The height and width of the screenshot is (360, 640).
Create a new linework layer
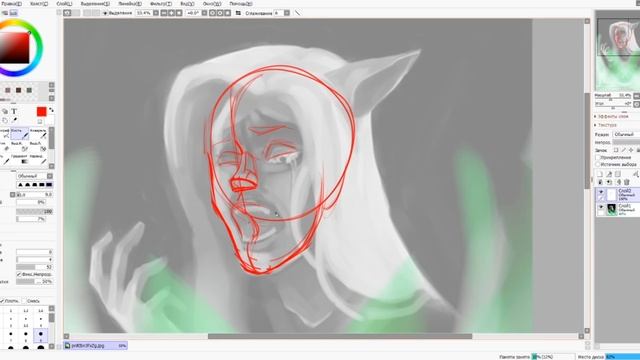pos(609,174)
